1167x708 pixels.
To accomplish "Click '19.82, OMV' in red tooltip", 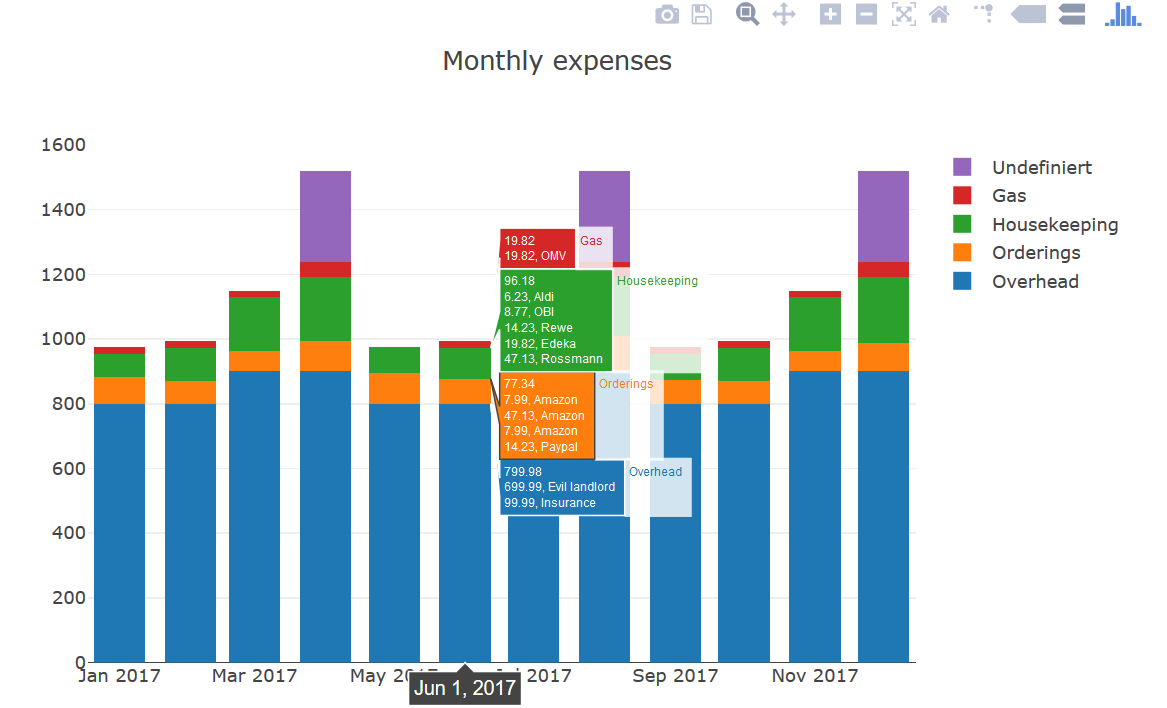I will click(535, 256).
